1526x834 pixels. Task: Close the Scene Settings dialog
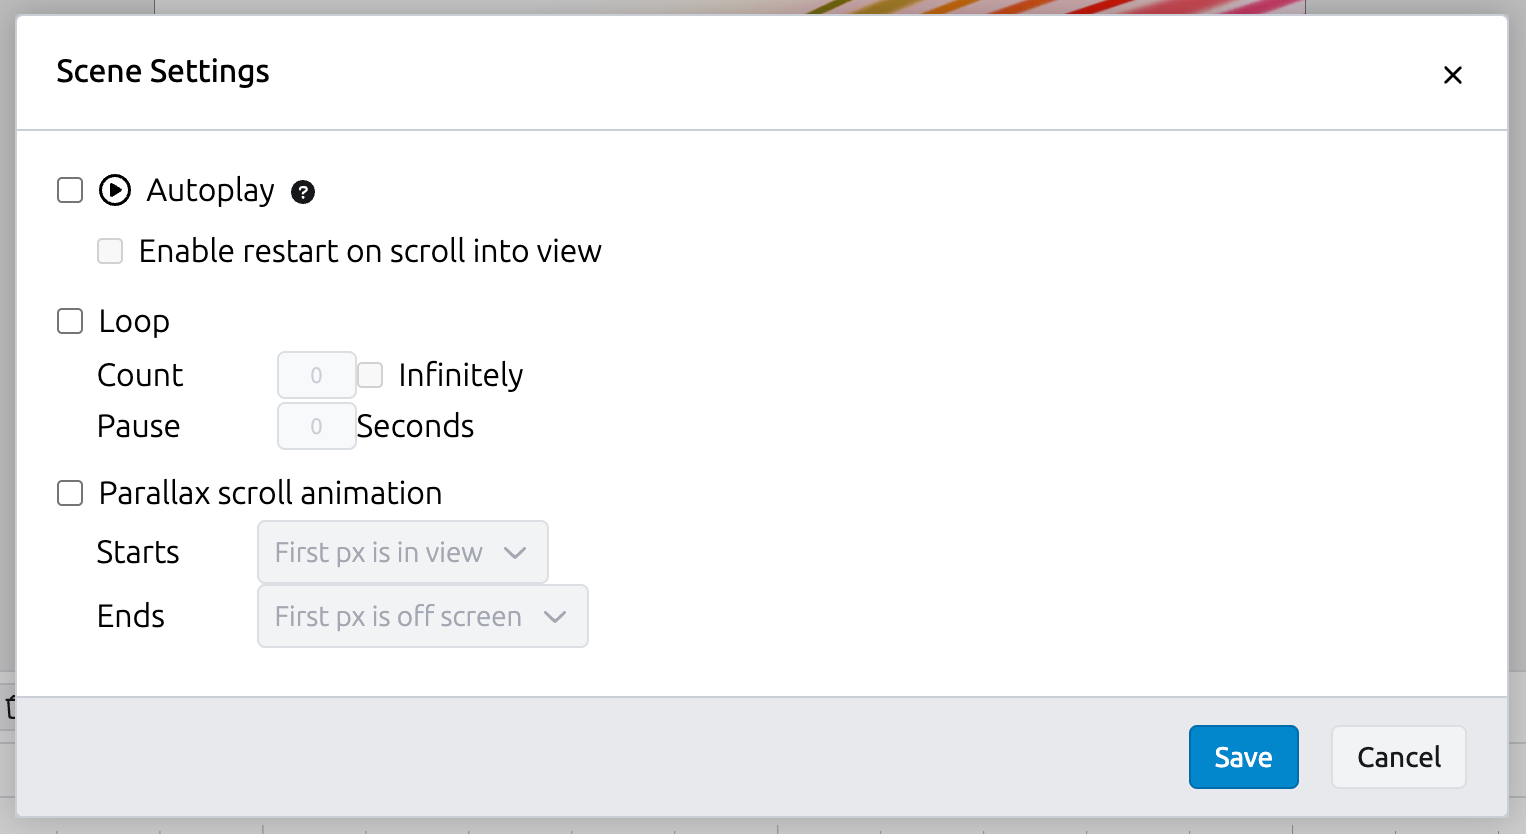point(1452,75)
